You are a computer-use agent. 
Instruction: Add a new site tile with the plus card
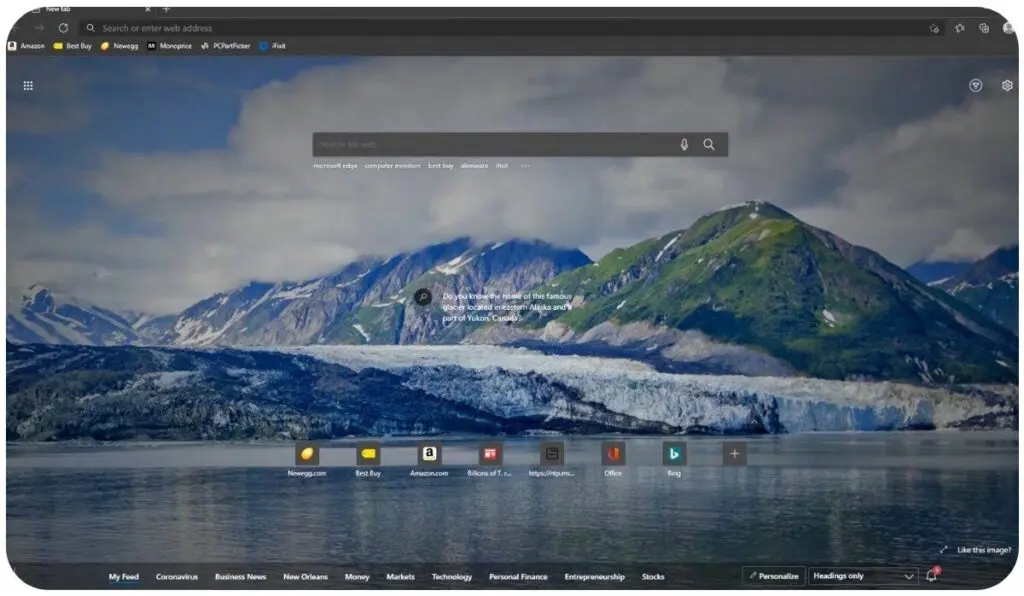734,455
